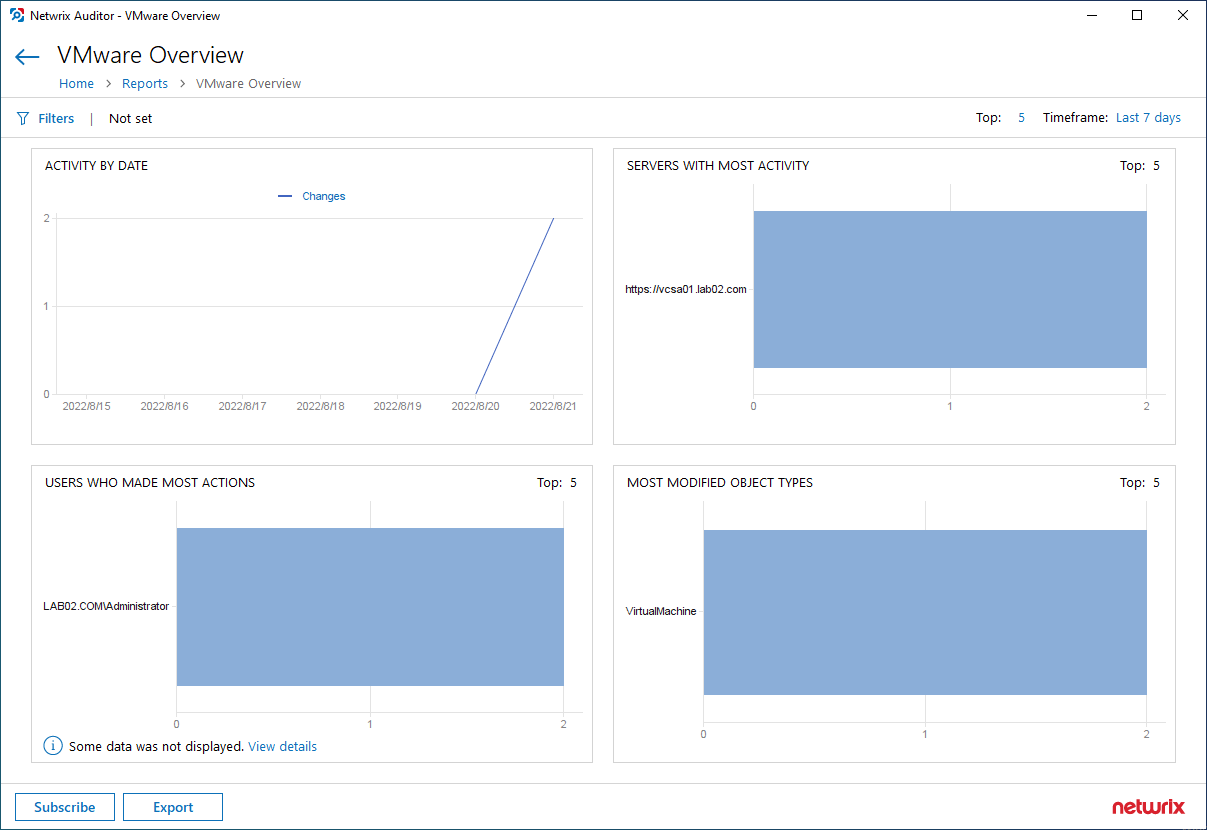
Task: Click the 2022/8/21 axis date
Action: 553,406
